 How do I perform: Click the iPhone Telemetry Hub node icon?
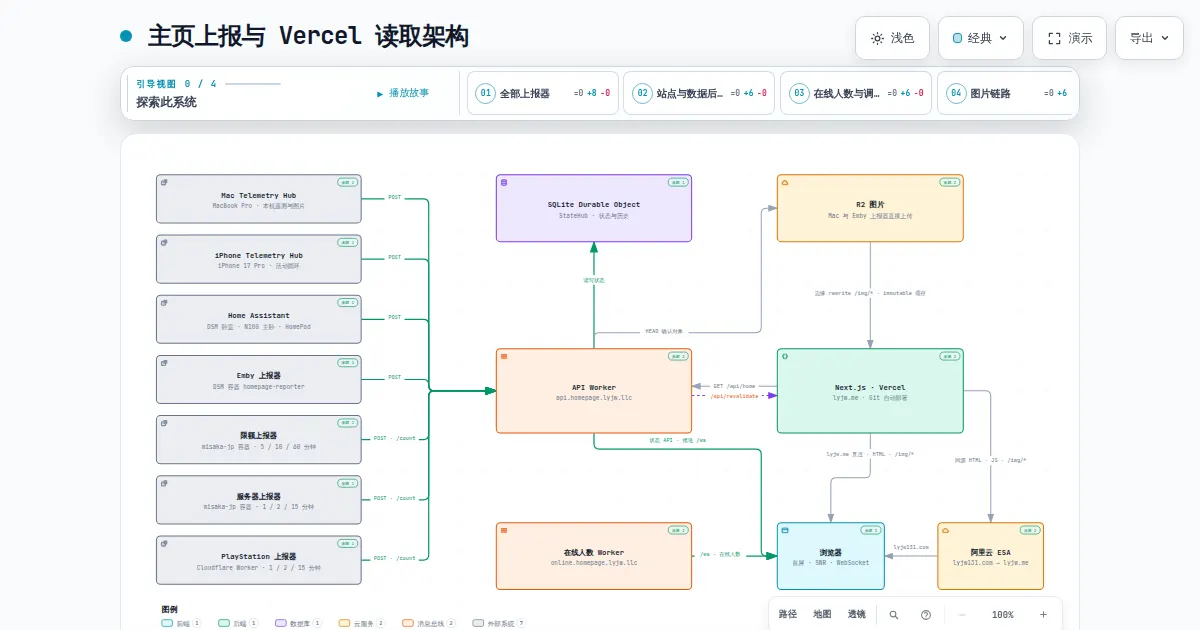coord(164,242)
